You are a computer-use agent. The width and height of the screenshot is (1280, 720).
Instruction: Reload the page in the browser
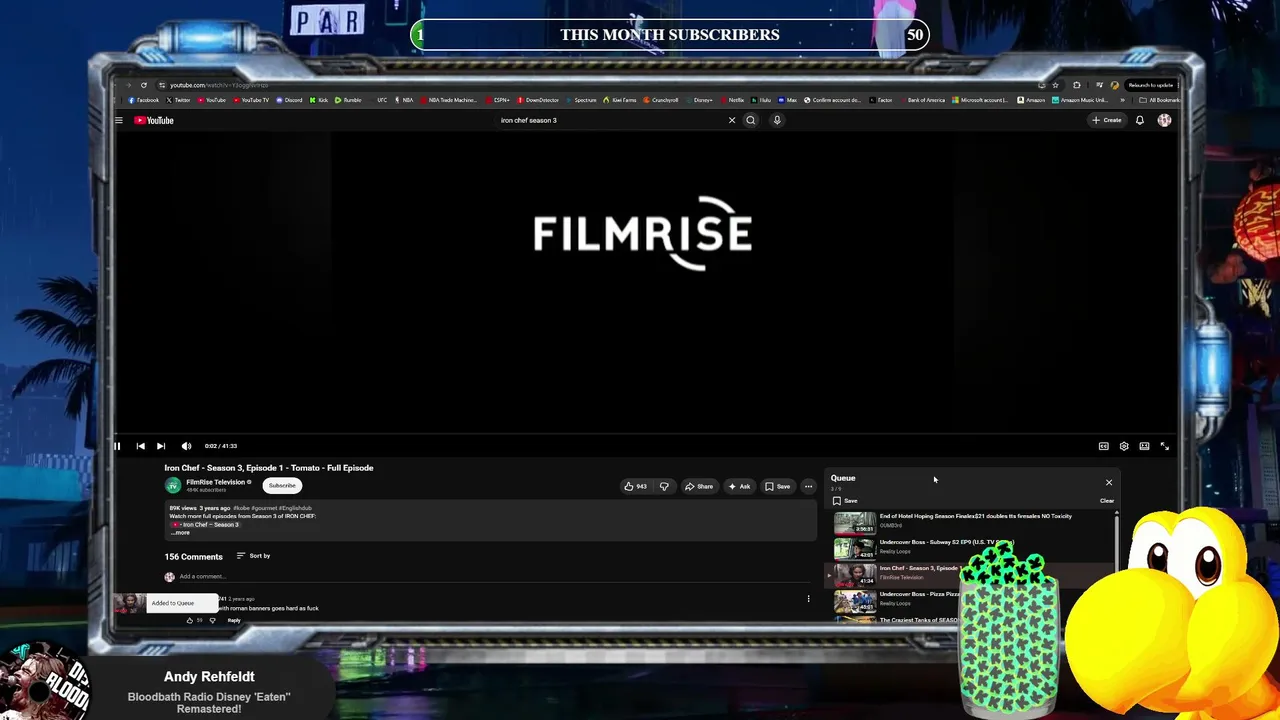(144, 85)
